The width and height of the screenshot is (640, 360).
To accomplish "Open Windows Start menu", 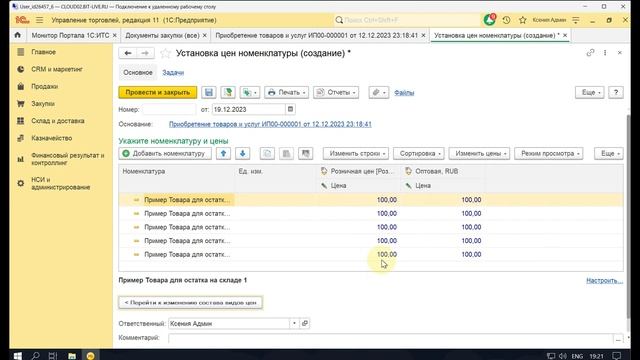I will 18,356.
